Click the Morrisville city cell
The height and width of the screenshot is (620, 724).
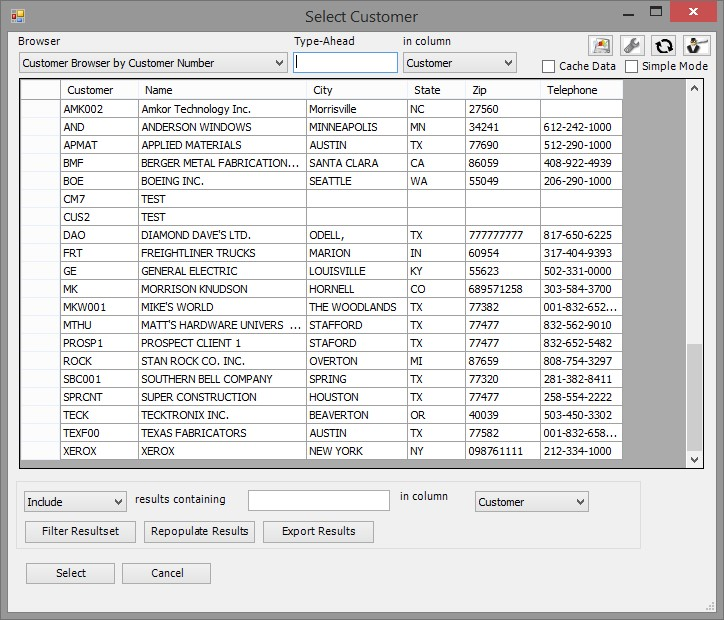(356, 109)
